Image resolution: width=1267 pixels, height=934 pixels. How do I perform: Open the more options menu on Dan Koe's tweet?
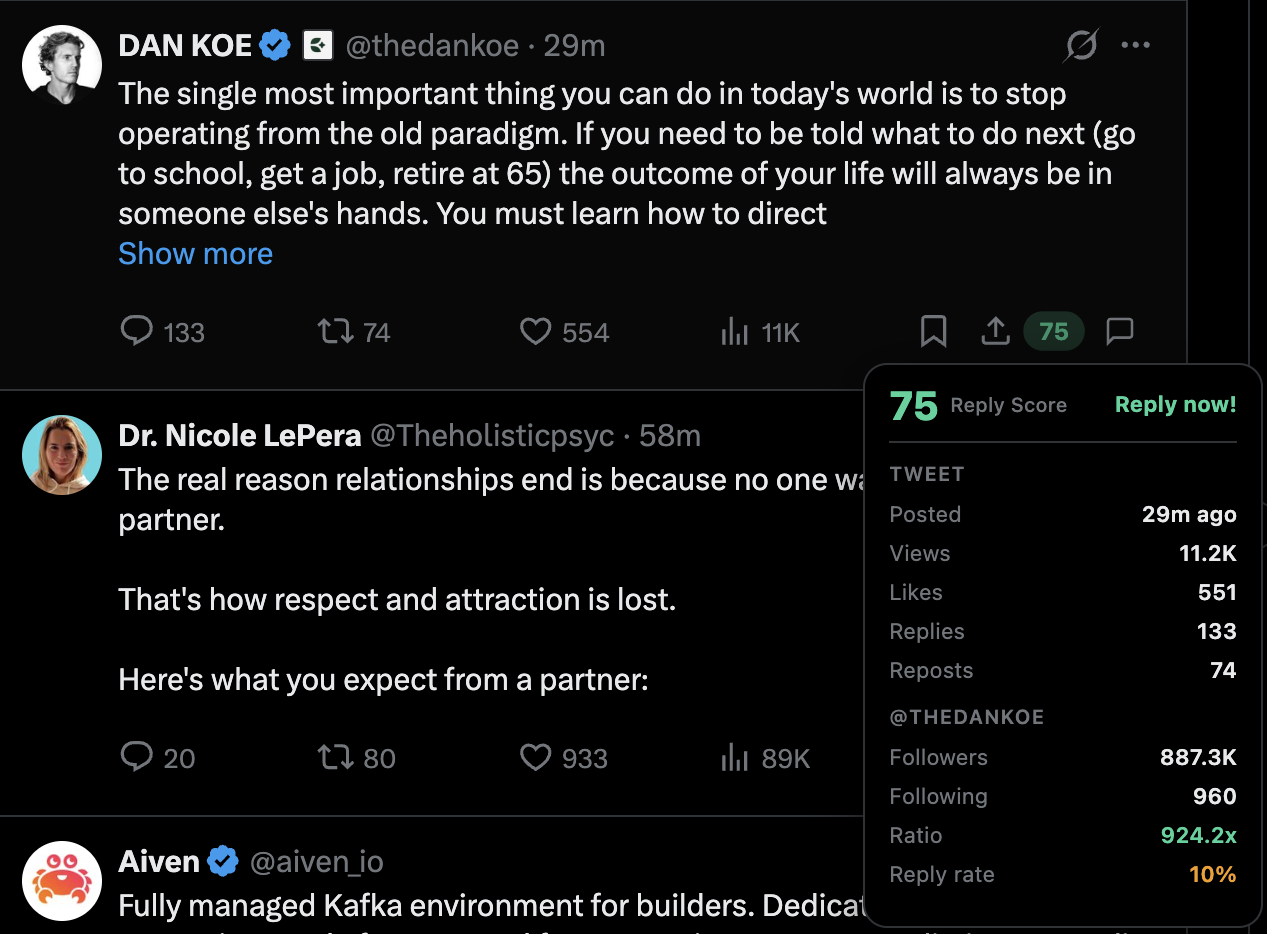click(1136, 45)
